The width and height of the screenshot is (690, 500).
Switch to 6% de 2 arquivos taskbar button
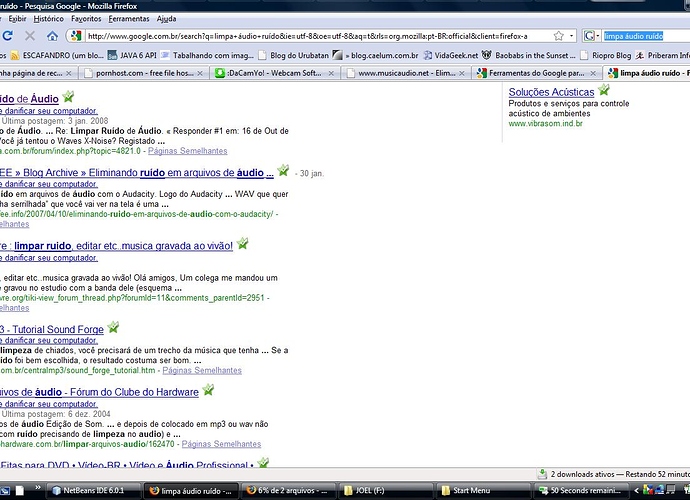pyautogui.click(x=289, y=490)
